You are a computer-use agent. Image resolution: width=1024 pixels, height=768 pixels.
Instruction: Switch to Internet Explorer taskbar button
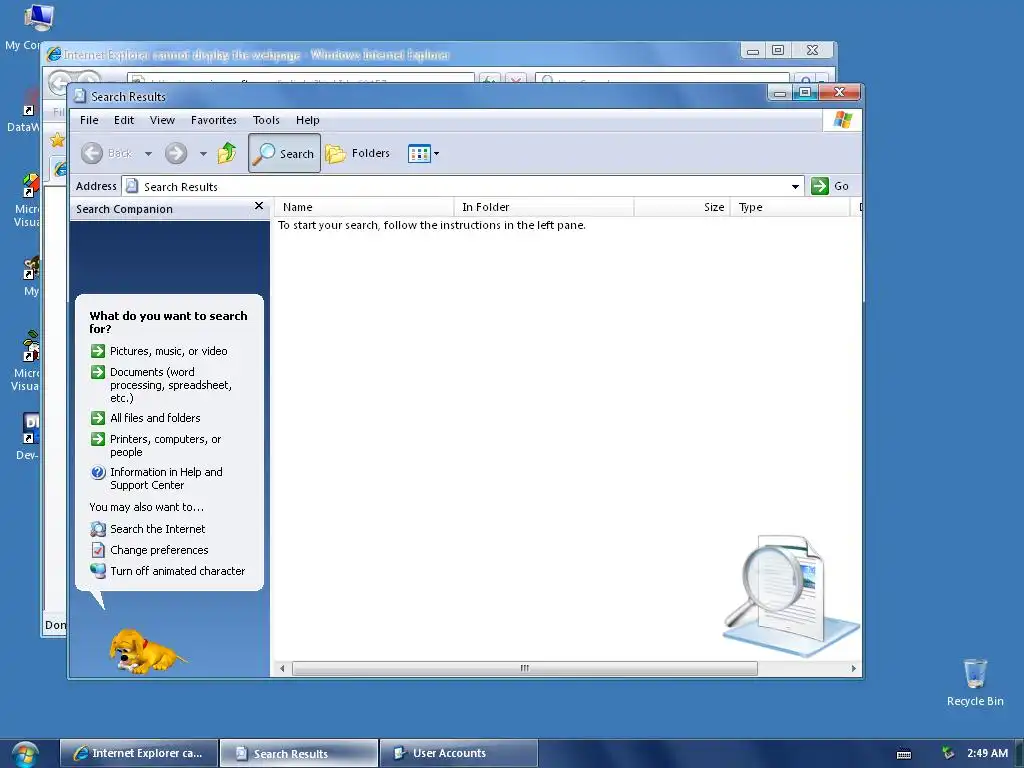[x=138, y=753]
